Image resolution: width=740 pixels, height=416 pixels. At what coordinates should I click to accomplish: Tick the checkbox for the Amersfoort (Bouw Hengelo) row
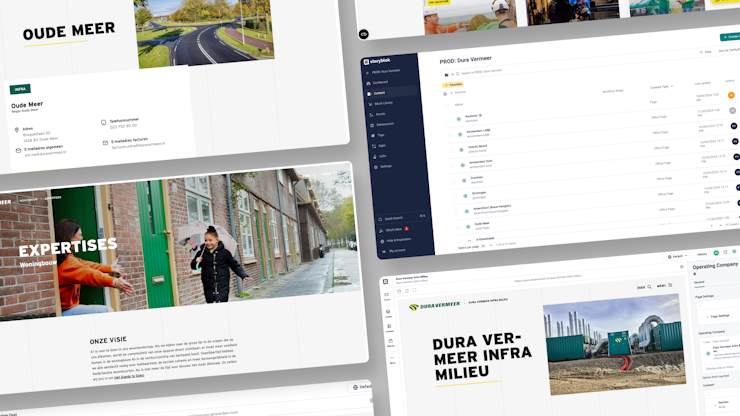tap(457, 212)
